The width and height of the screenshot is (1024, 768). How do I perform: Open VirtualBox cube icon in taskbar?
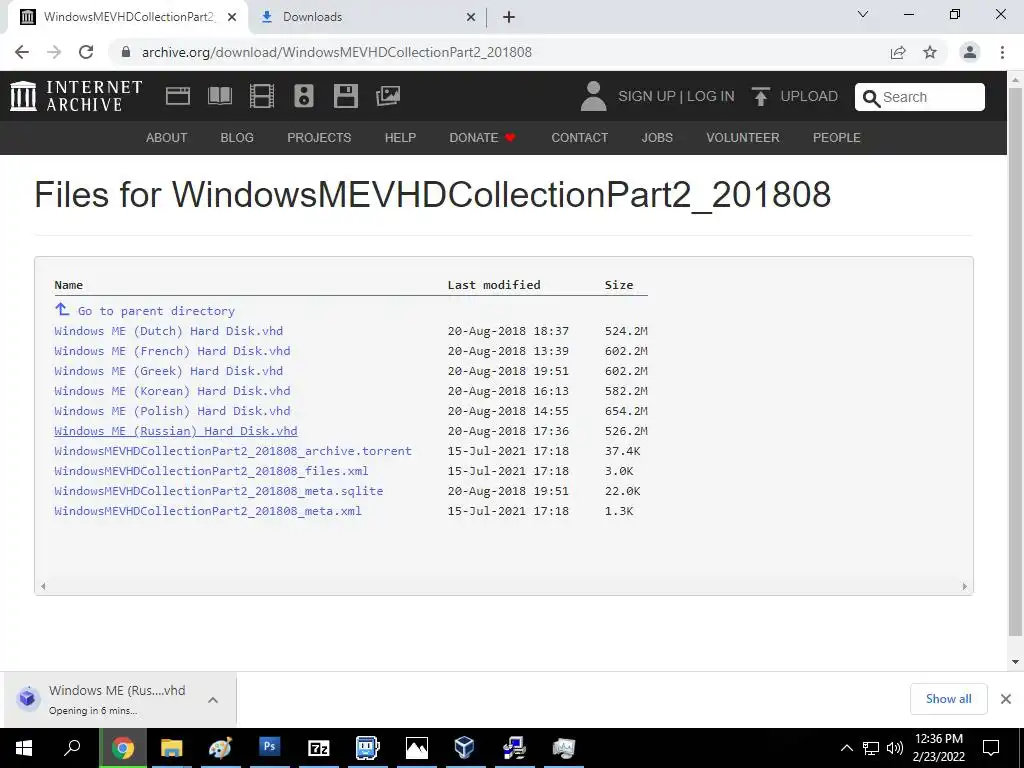(464, 747)
